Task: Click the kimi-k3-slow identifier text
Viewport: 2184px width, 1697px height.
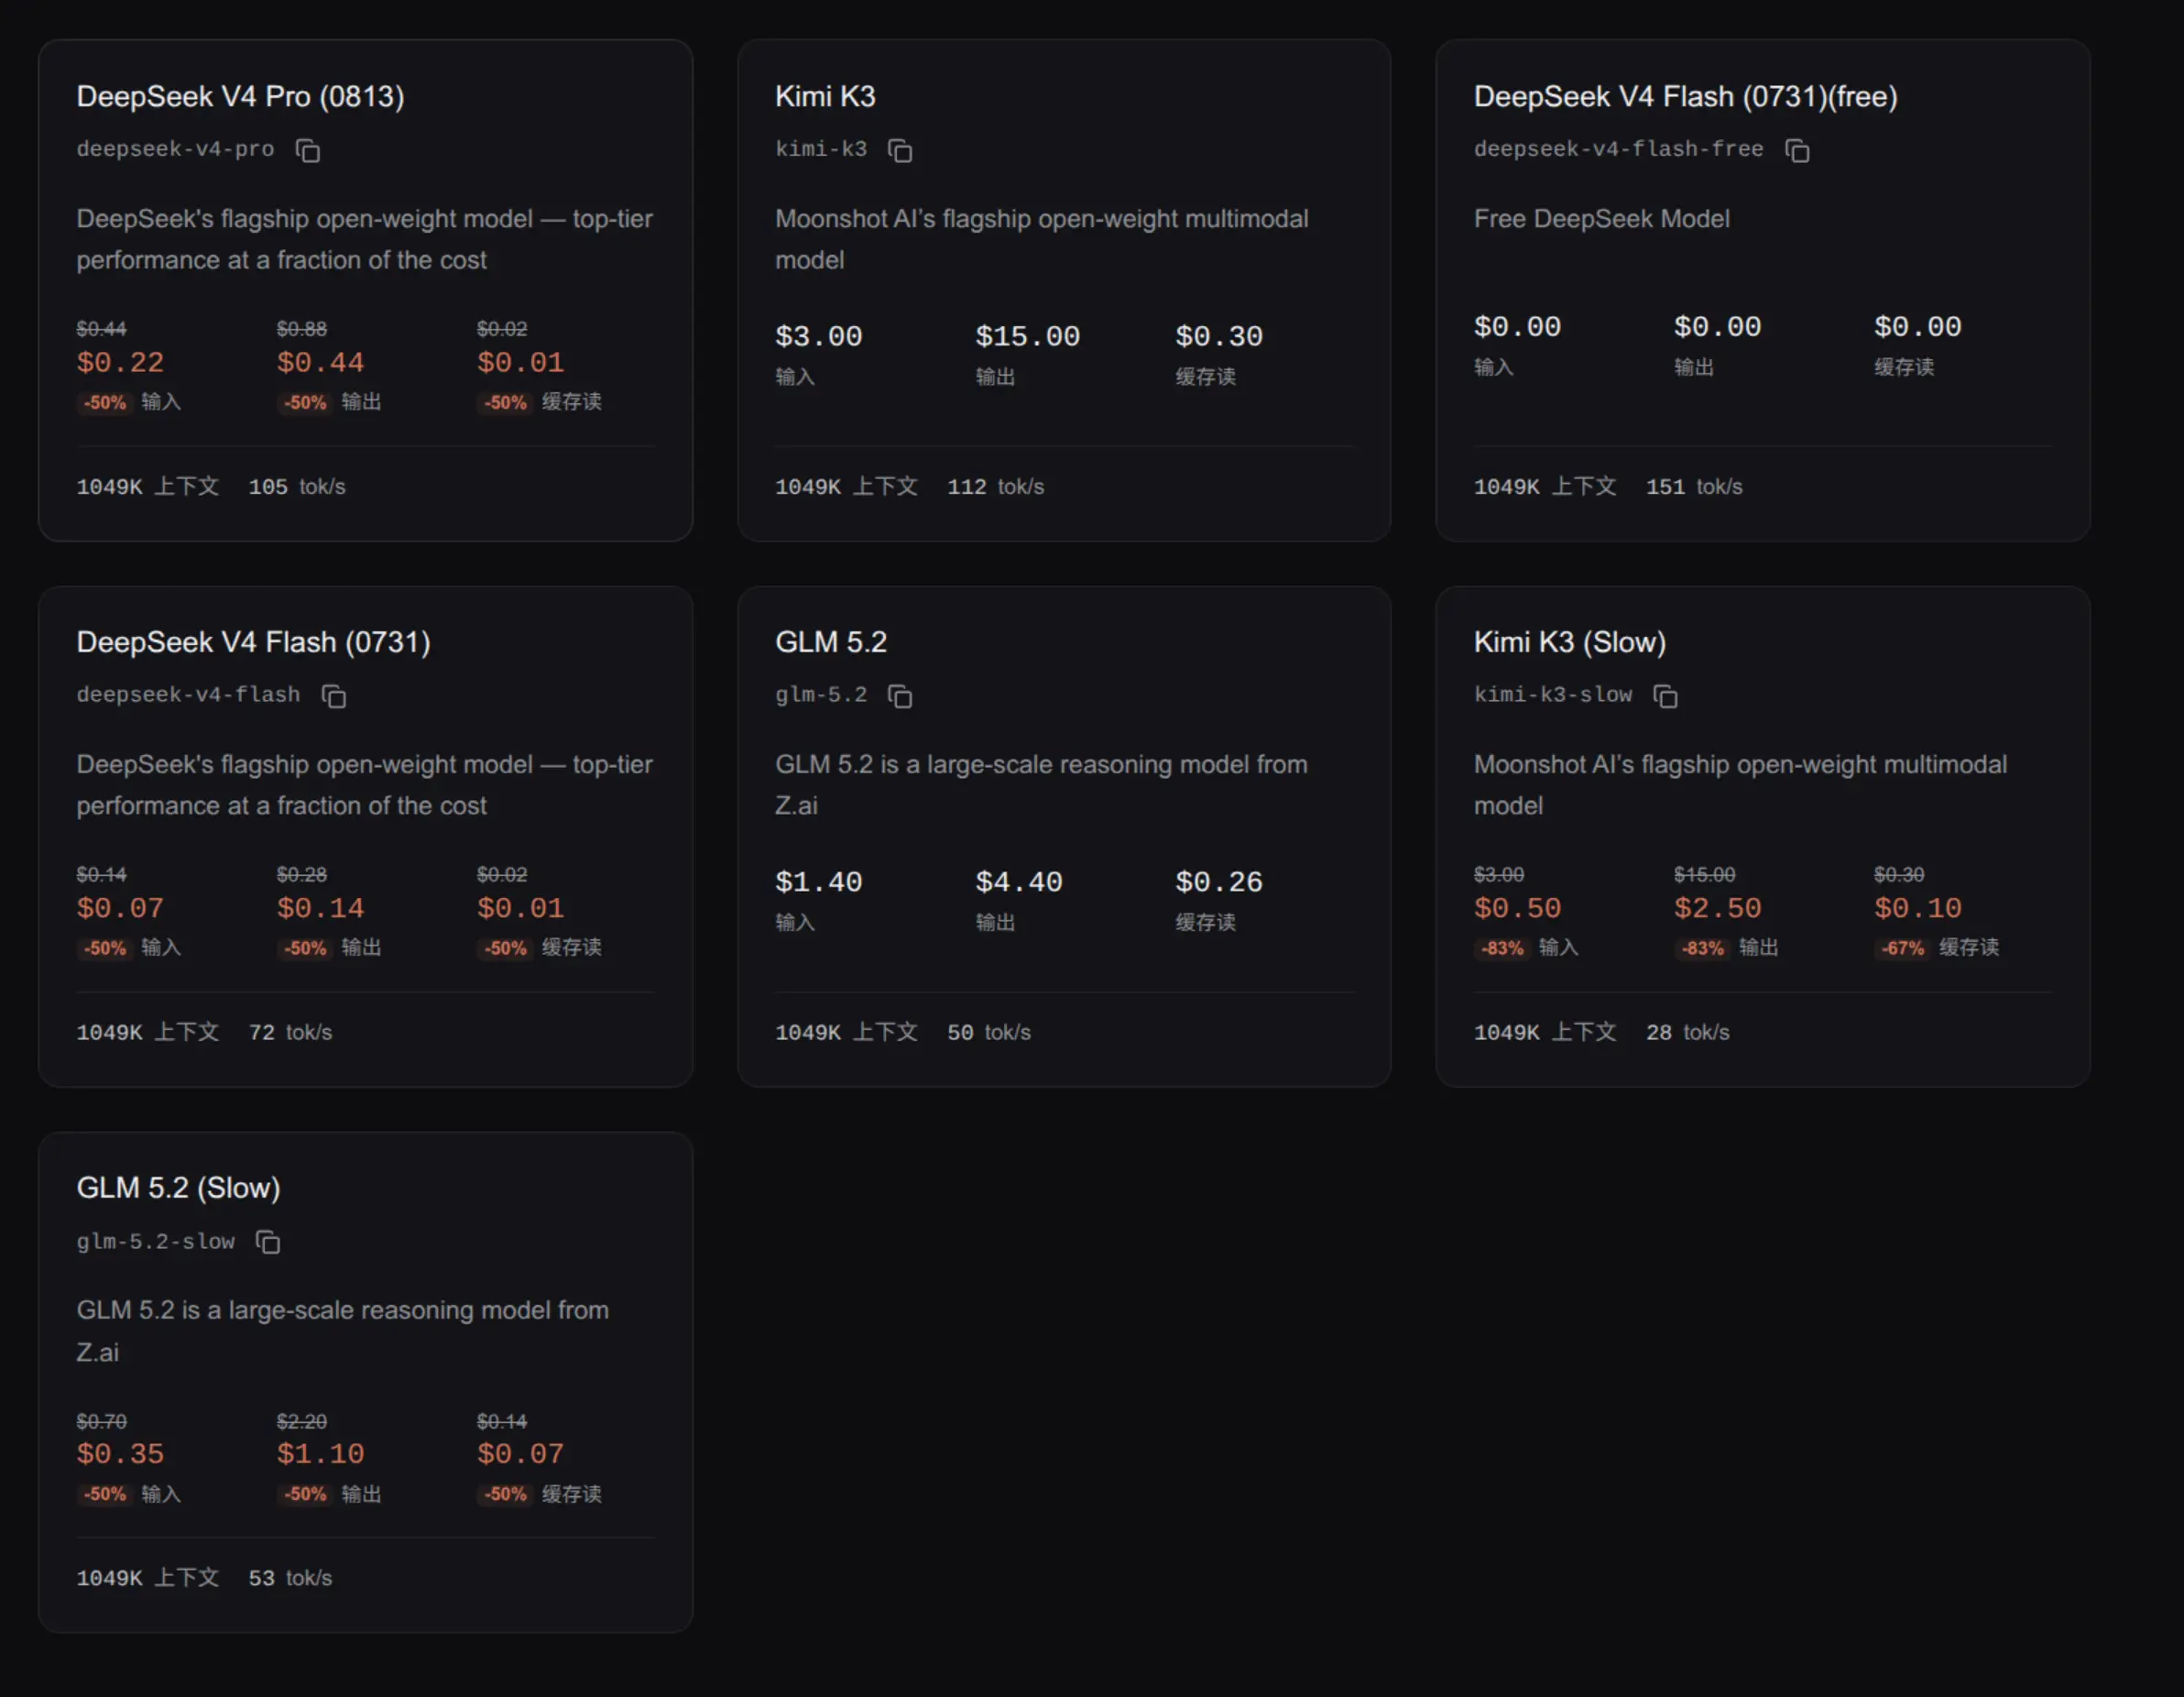Action: click(1552, 695)
